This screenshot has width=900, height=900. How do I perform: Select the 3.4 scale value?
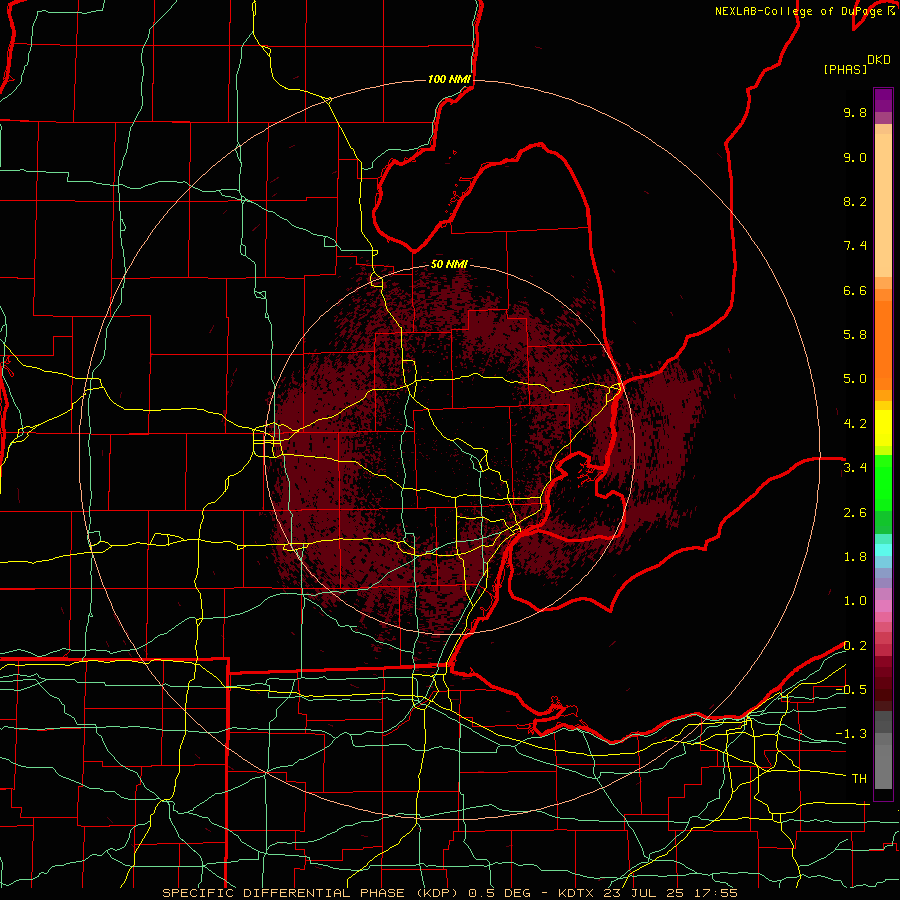tap(855, 468)
